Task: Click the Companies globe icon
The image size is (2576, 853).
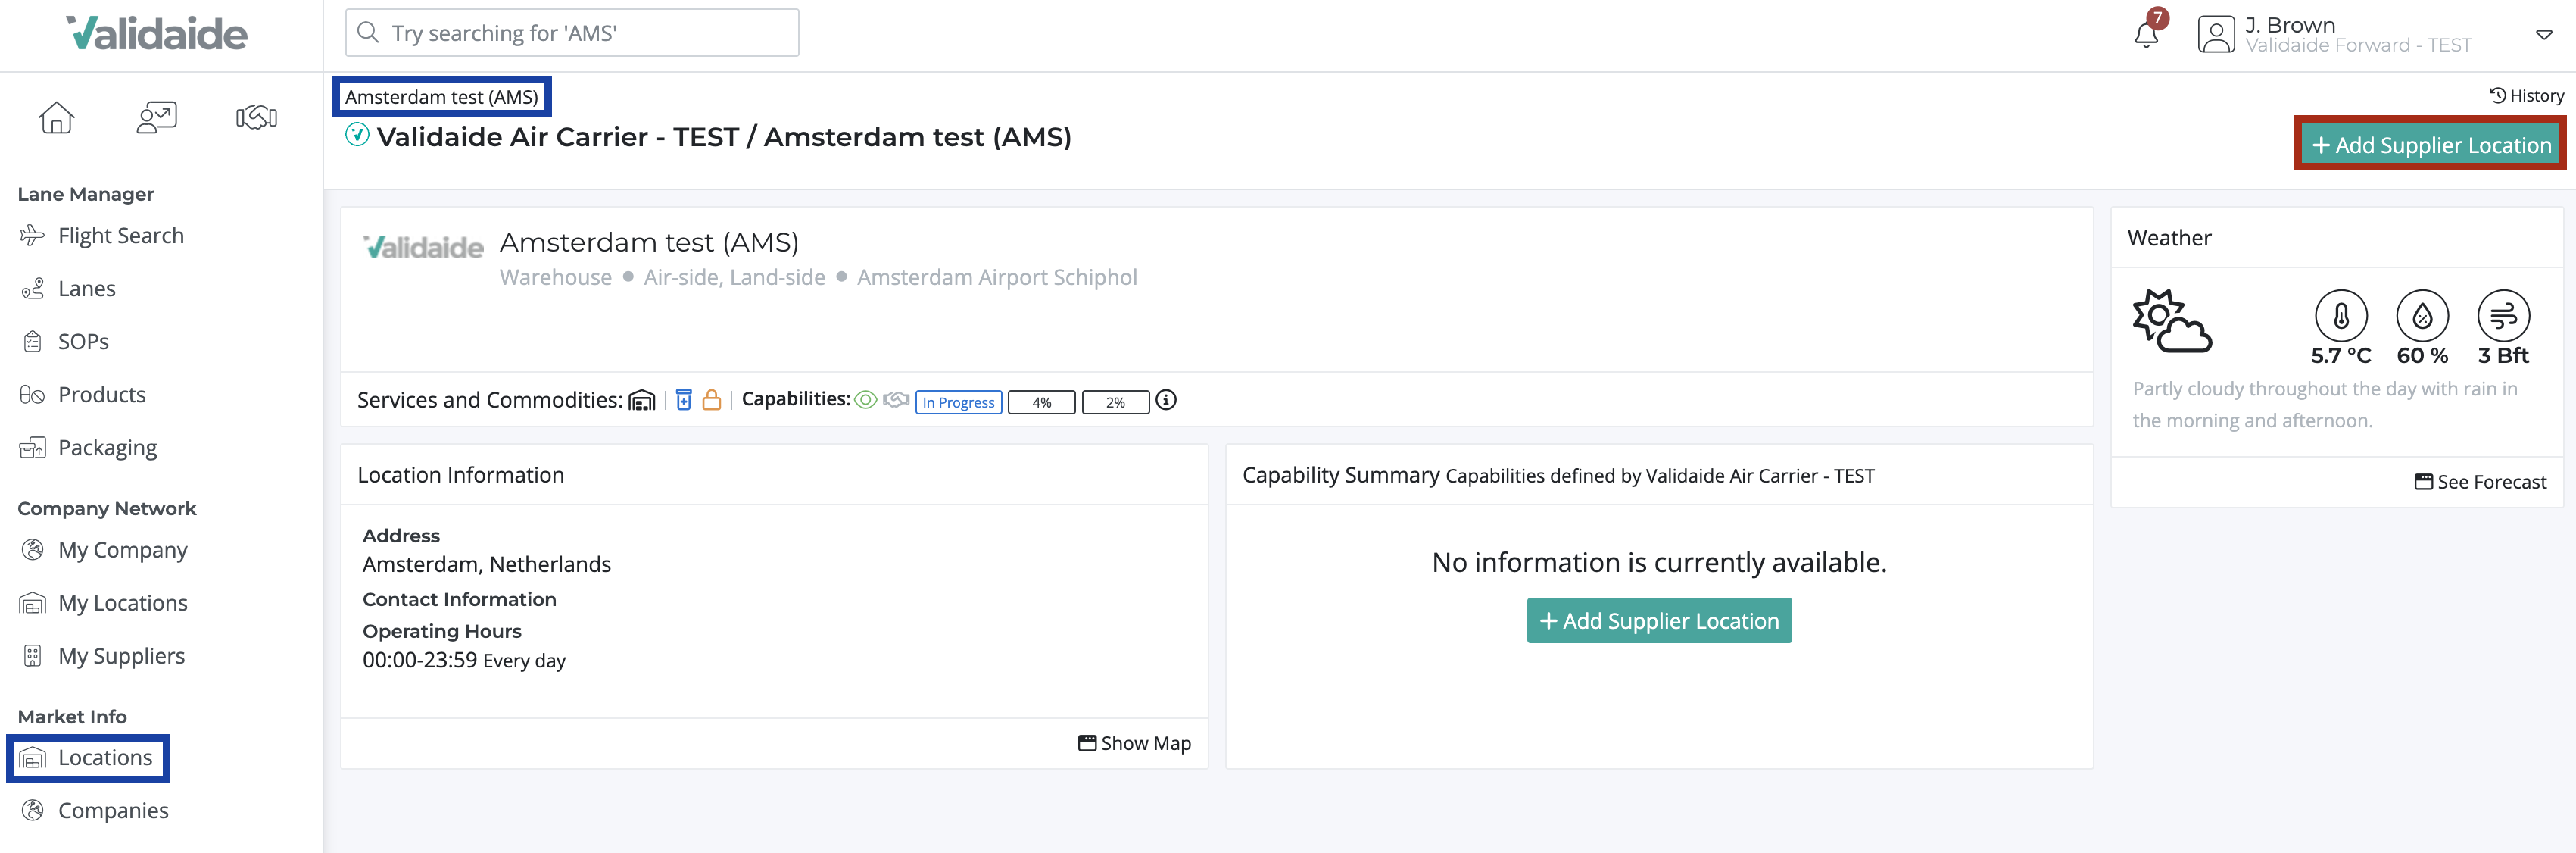Action: pyautogui.click(x=32, y=810)
